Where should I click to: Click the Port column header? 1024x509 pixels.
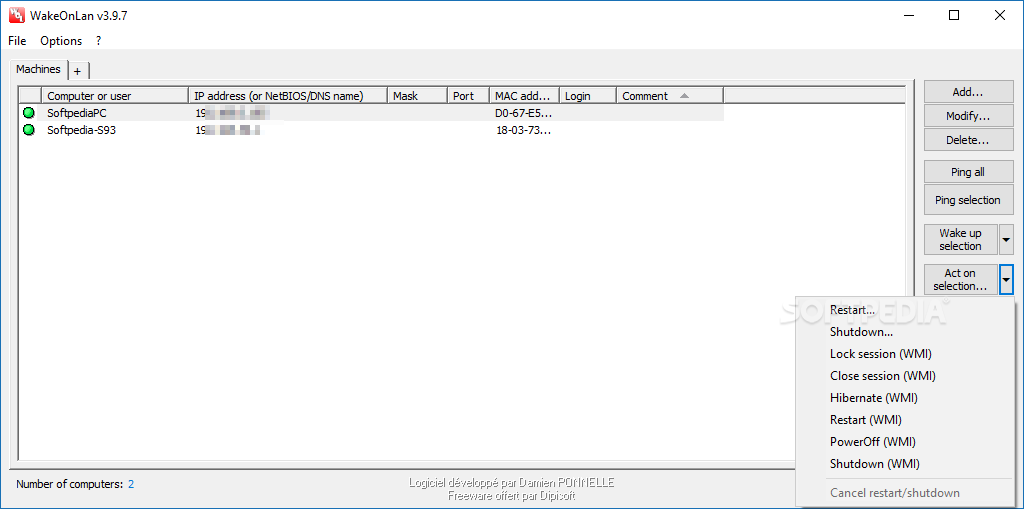pos(468,96)
